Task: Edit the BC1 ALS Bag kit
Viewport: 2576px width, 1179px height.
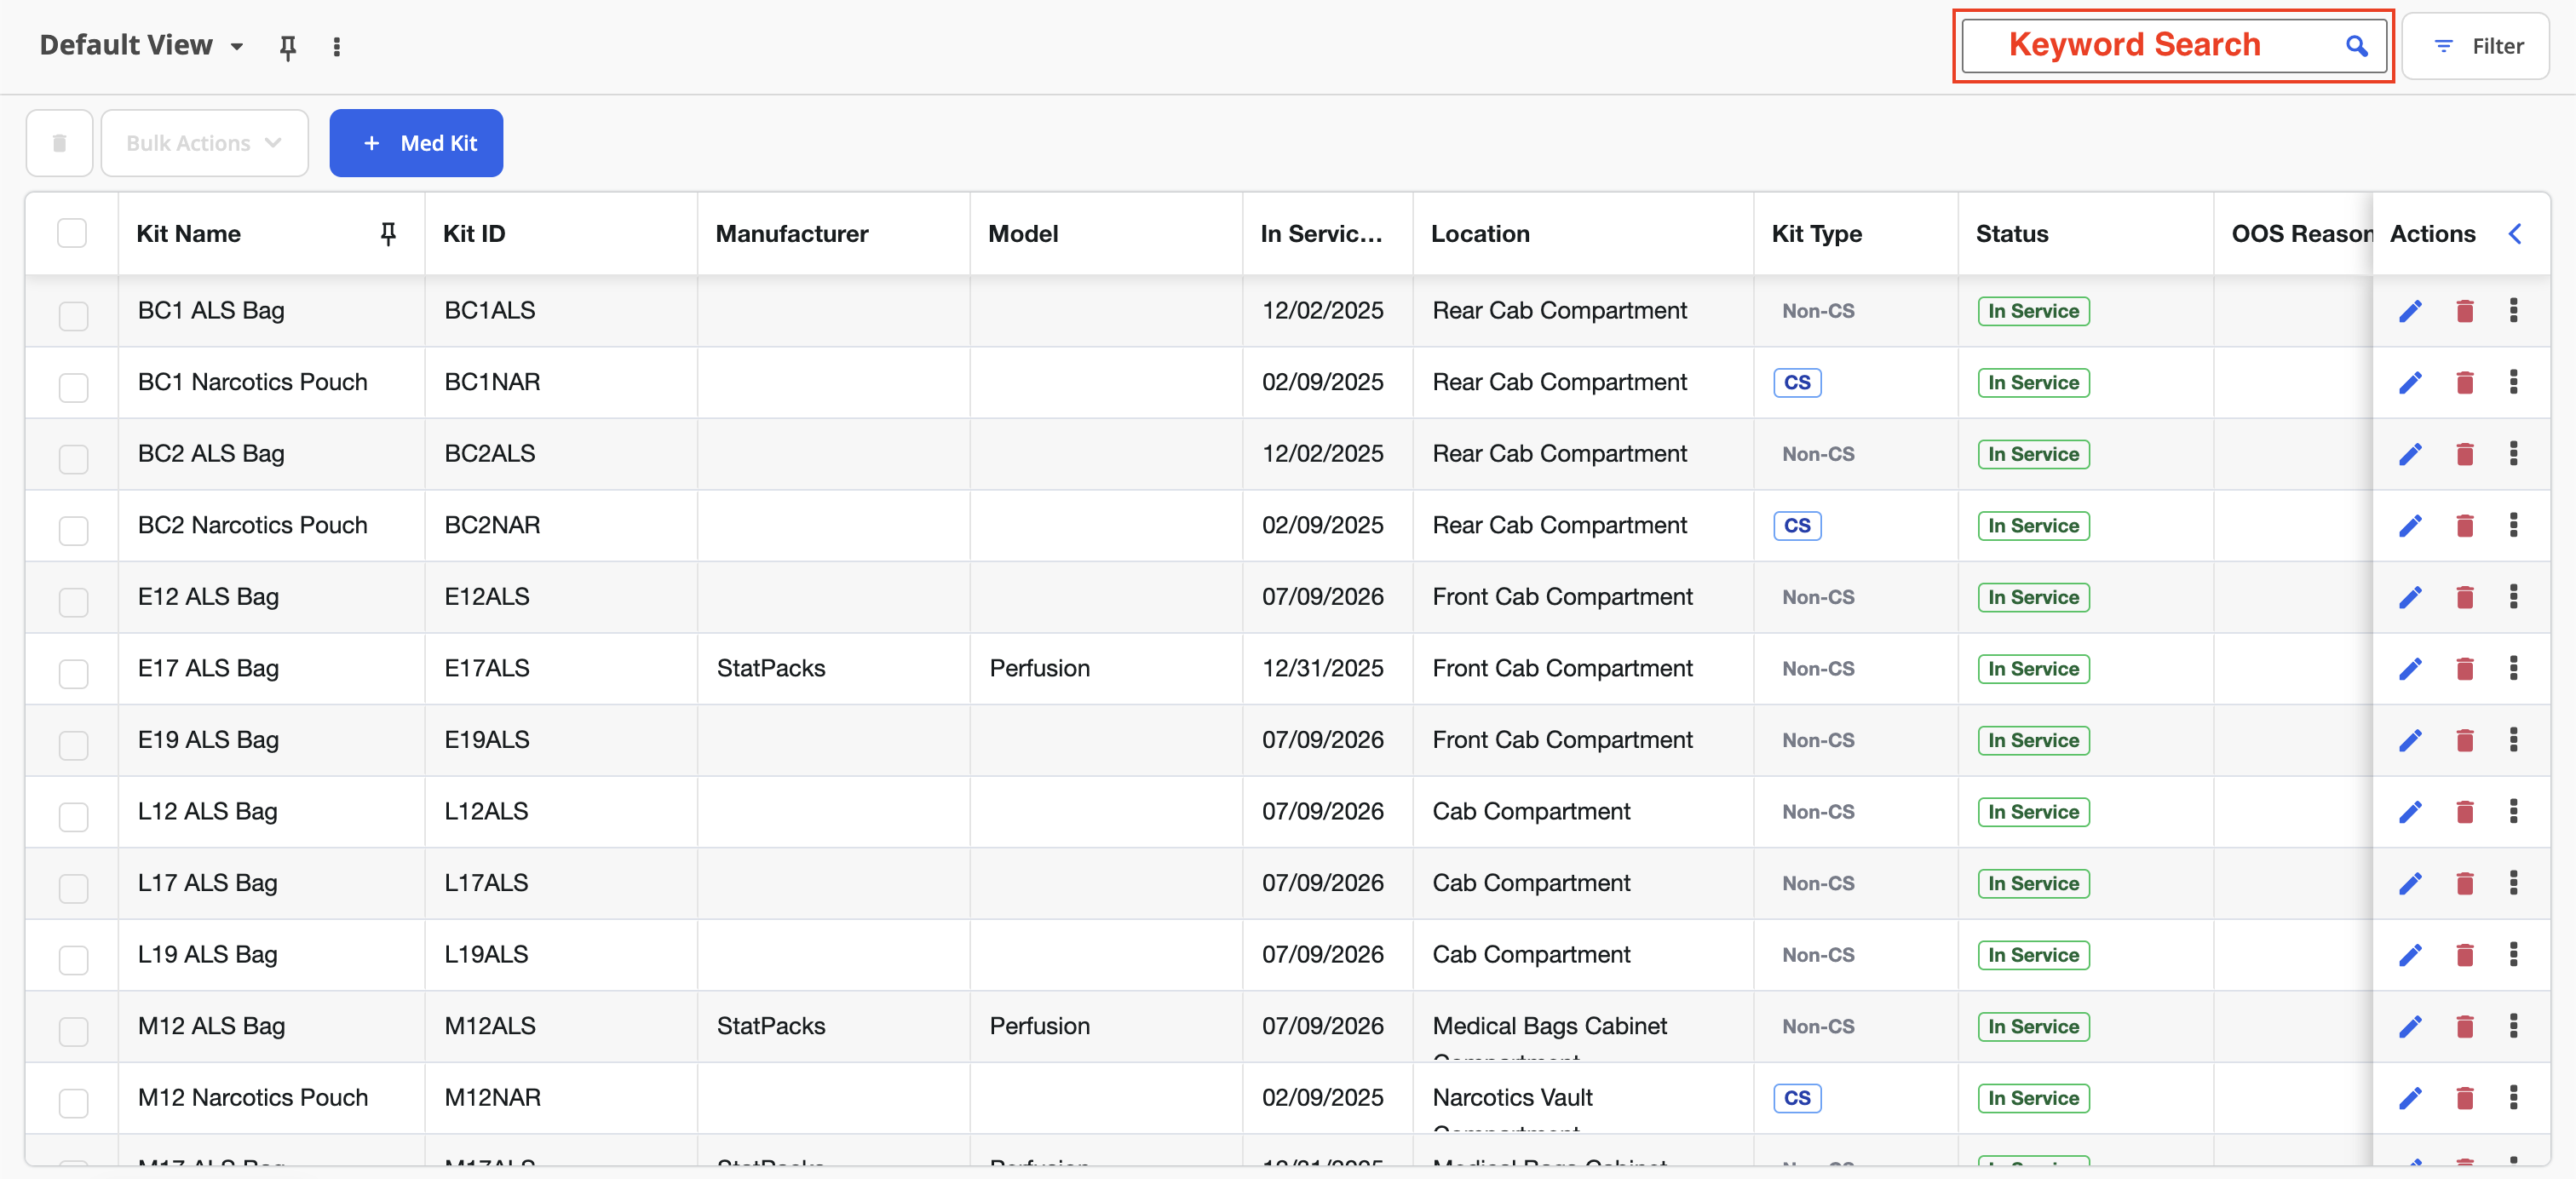Action: pyautogui.click(x=2411, y=311)
